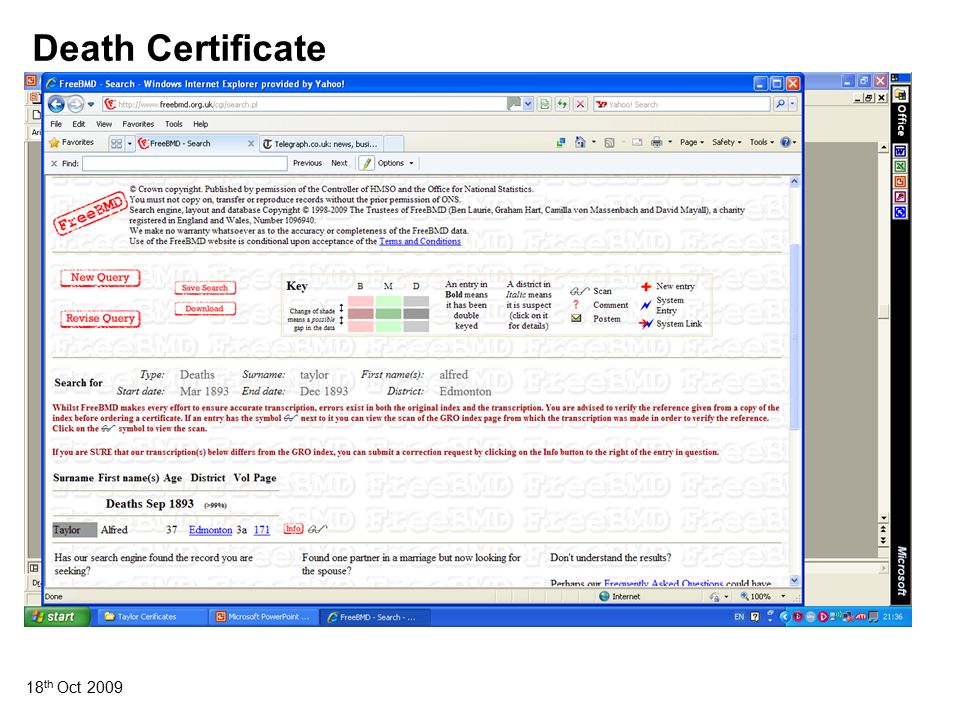Click the Word icon in Office shortcut bar
The width and height of the screenshot is (960, 720).
click(x=900, y=151)
